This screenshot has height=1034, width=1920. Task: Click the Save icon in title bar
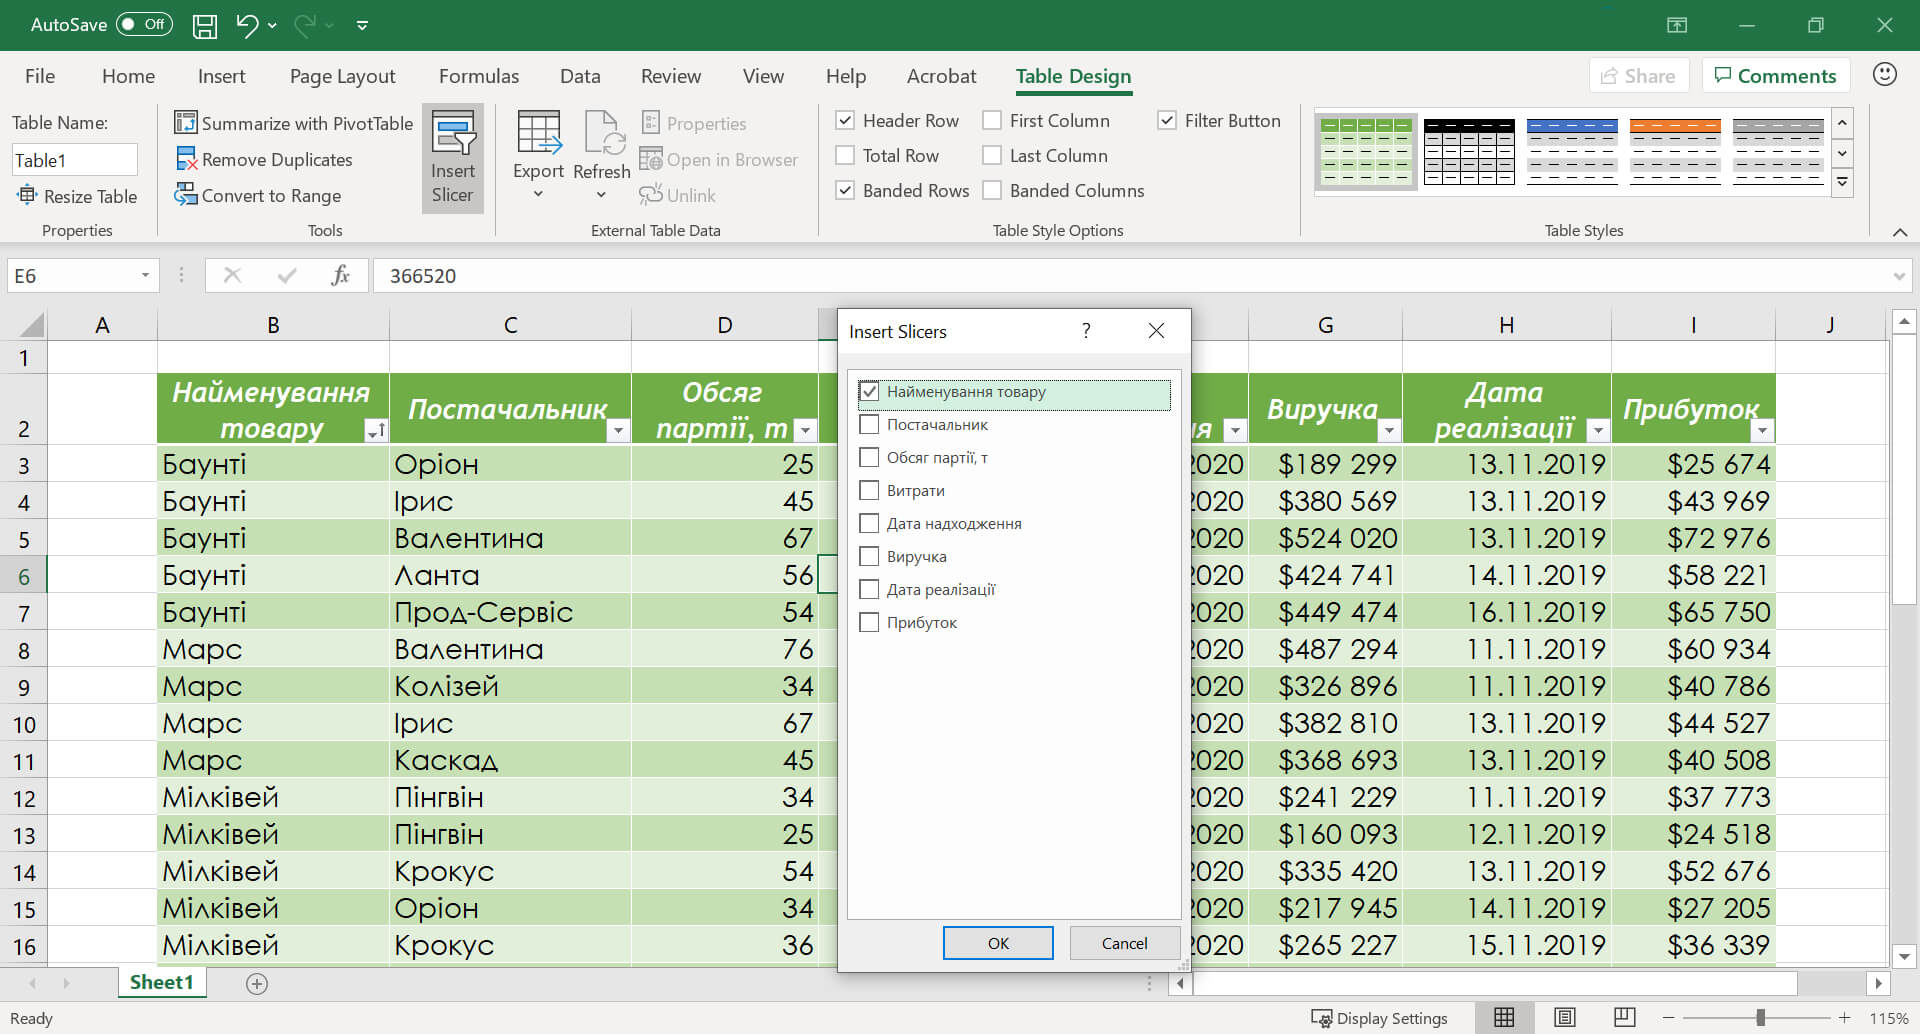[x=204, y=25]
